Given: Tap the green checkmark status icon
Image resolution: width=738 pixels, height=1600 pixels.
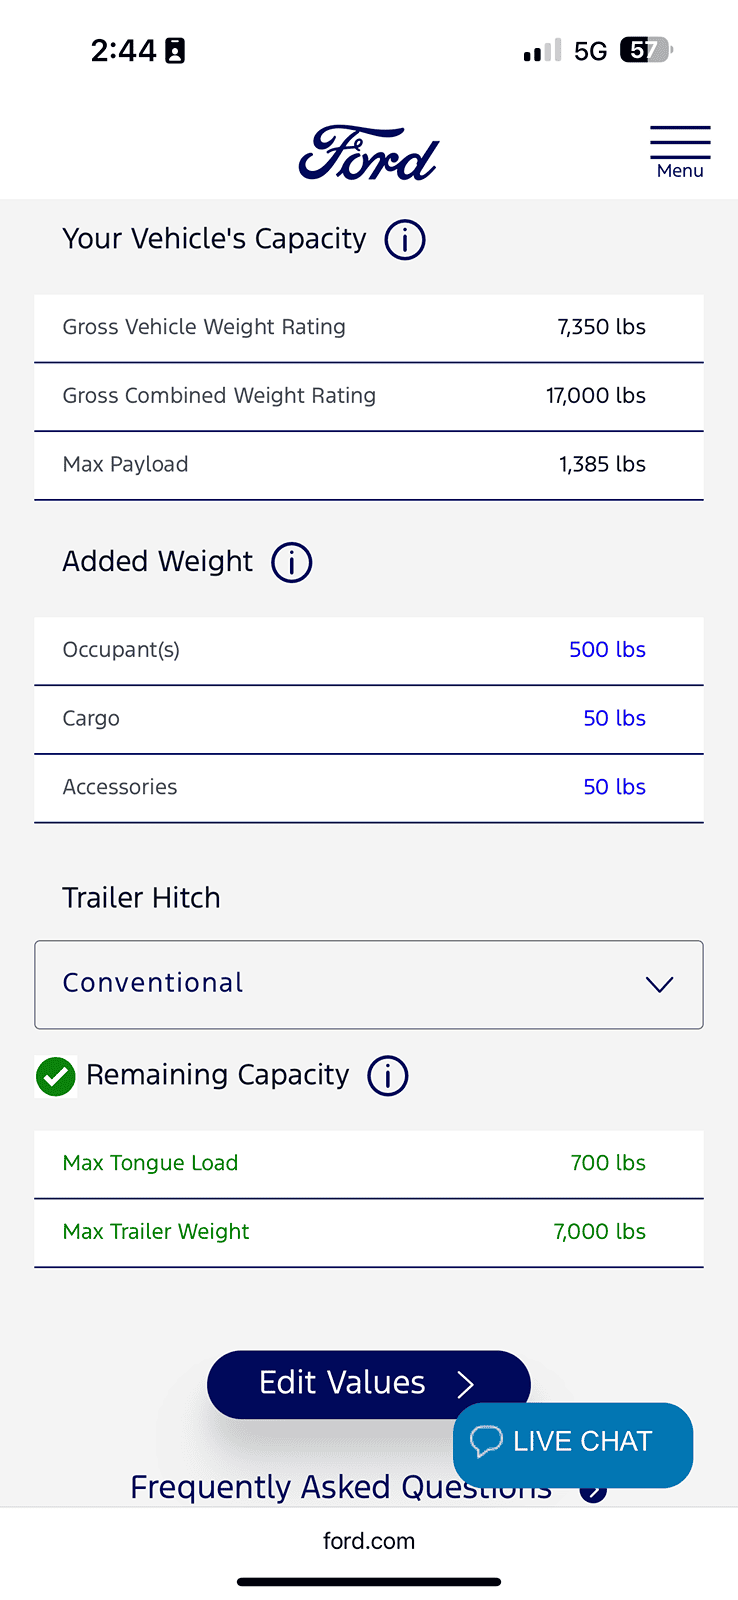Looking at the screenshot, I should click(x=56, y=1077).
